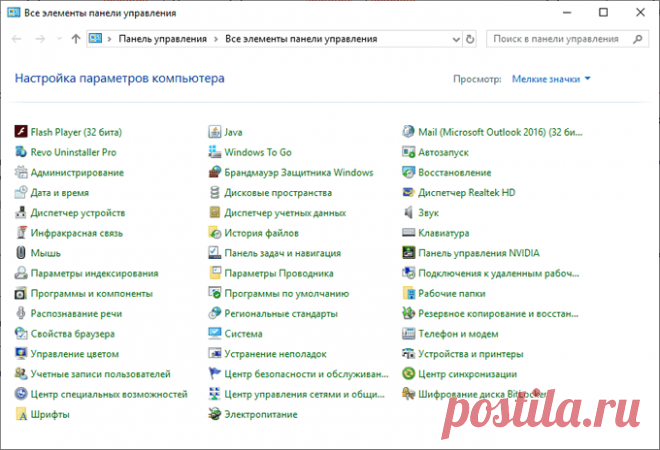The height and width of the screenshot is (450, 660).
Task: Open the Электропитание icon
Action: 215,414
